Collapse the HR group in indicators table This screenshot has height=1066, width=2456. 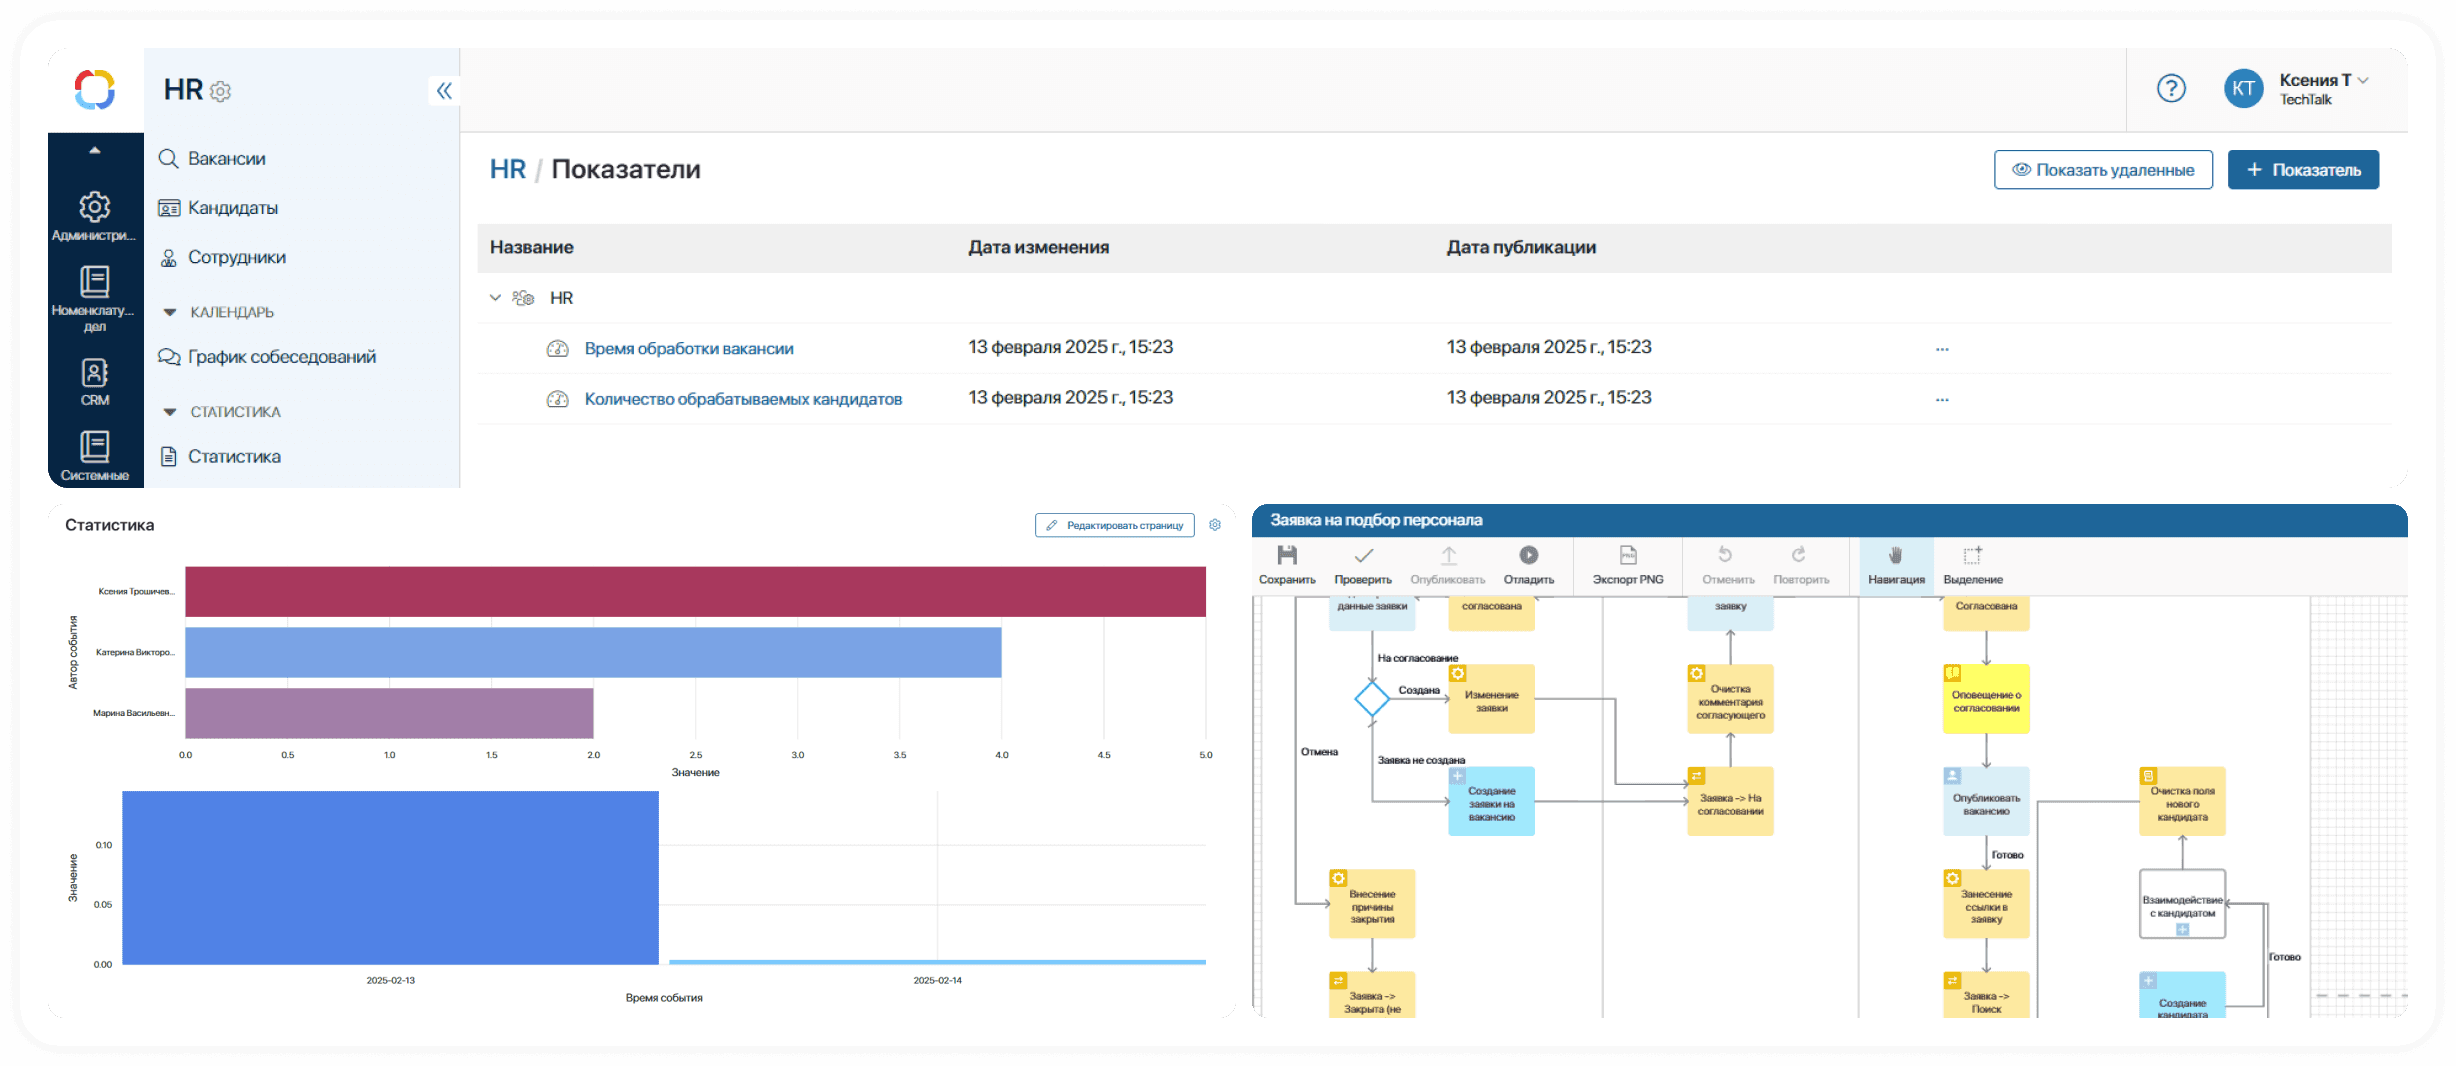click(x=495, y=298)
